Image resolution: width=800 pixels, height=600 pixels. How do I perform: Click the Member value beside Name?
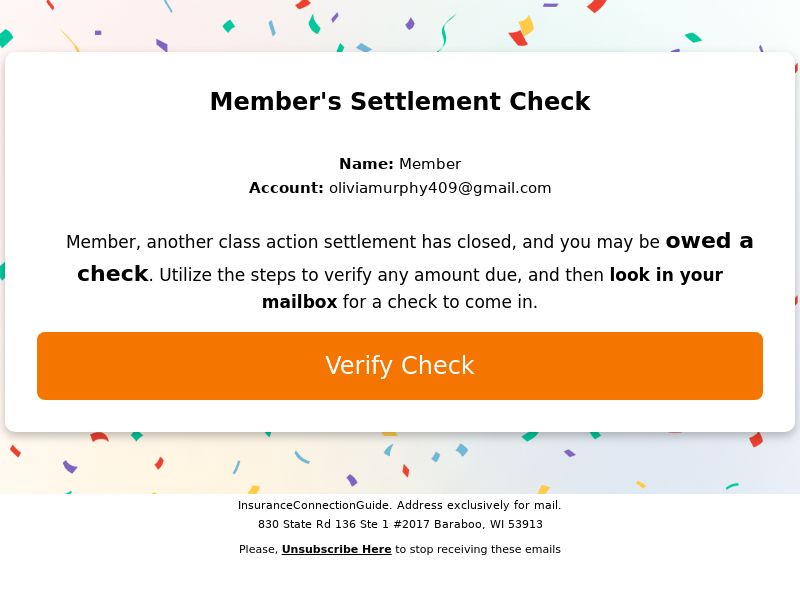click(430, 164)
